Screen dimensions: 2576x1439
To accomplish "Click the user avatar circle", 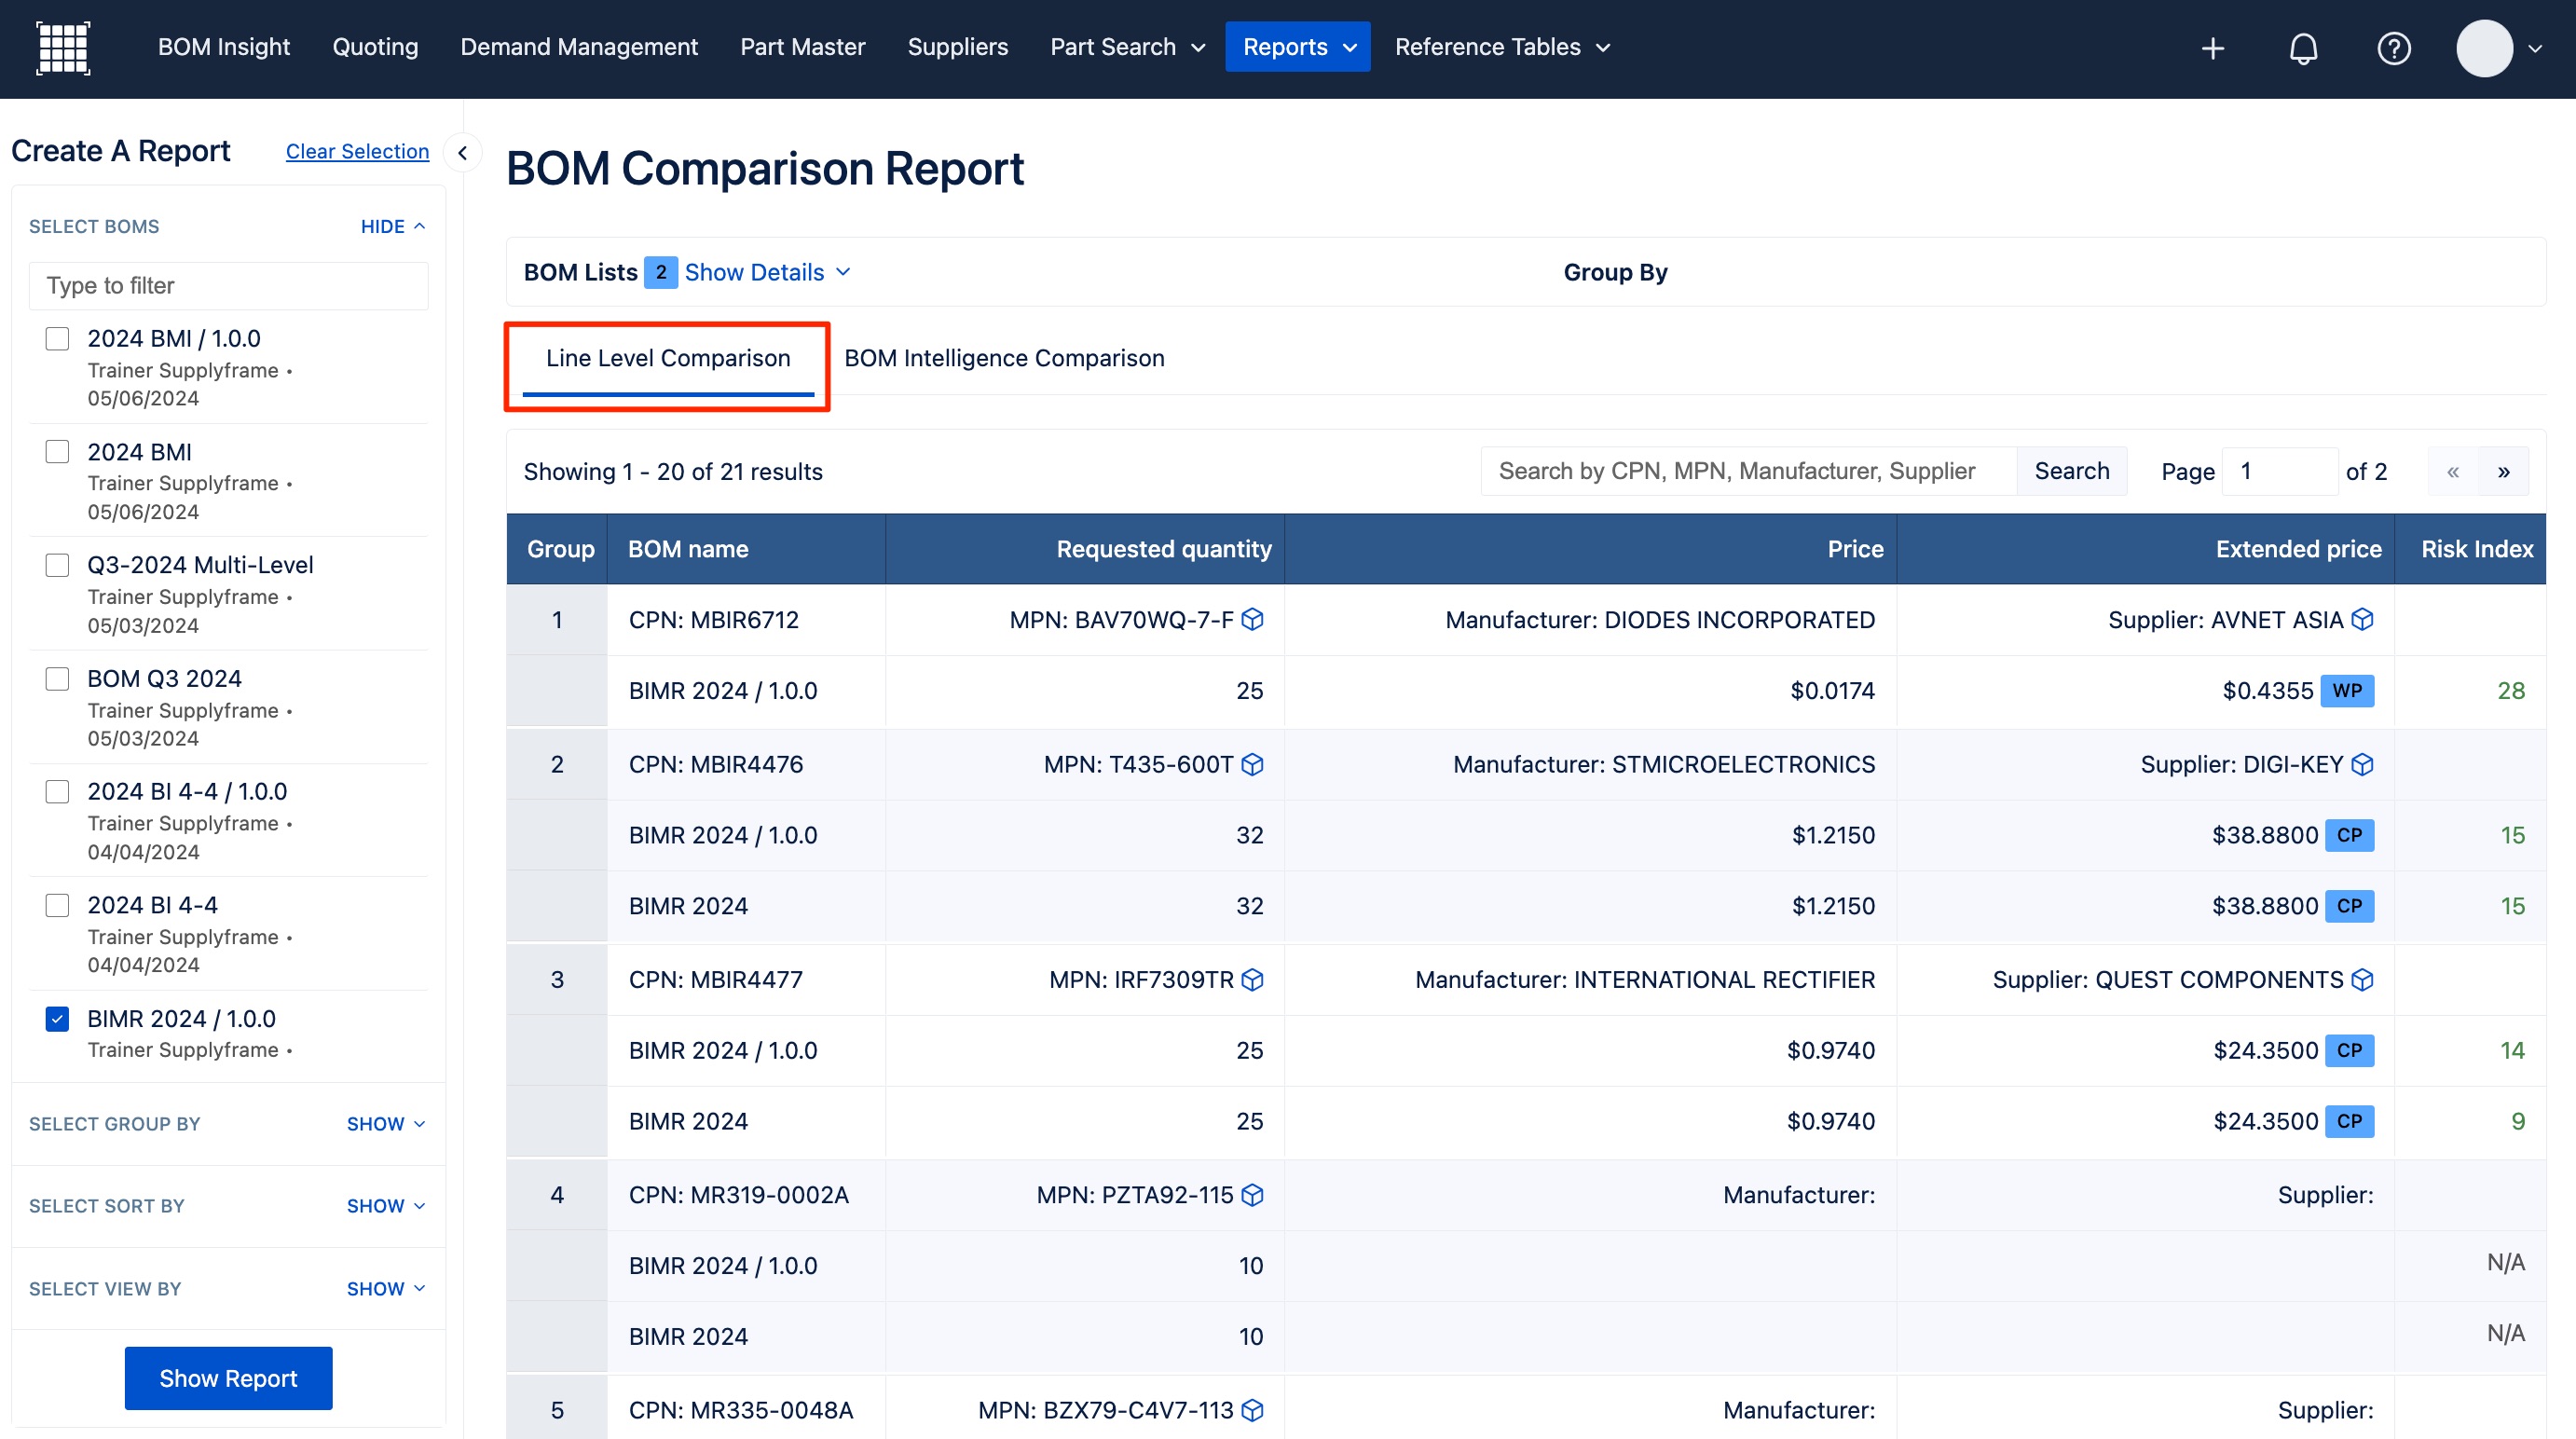I will (2484, 48).
